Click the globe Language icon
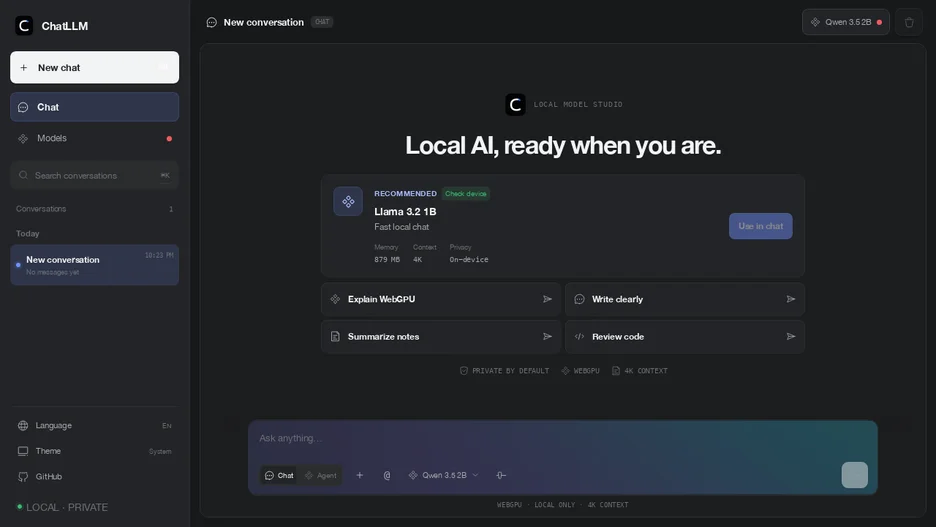The width and height of the screenshot is (936, 527). [23, 426]
